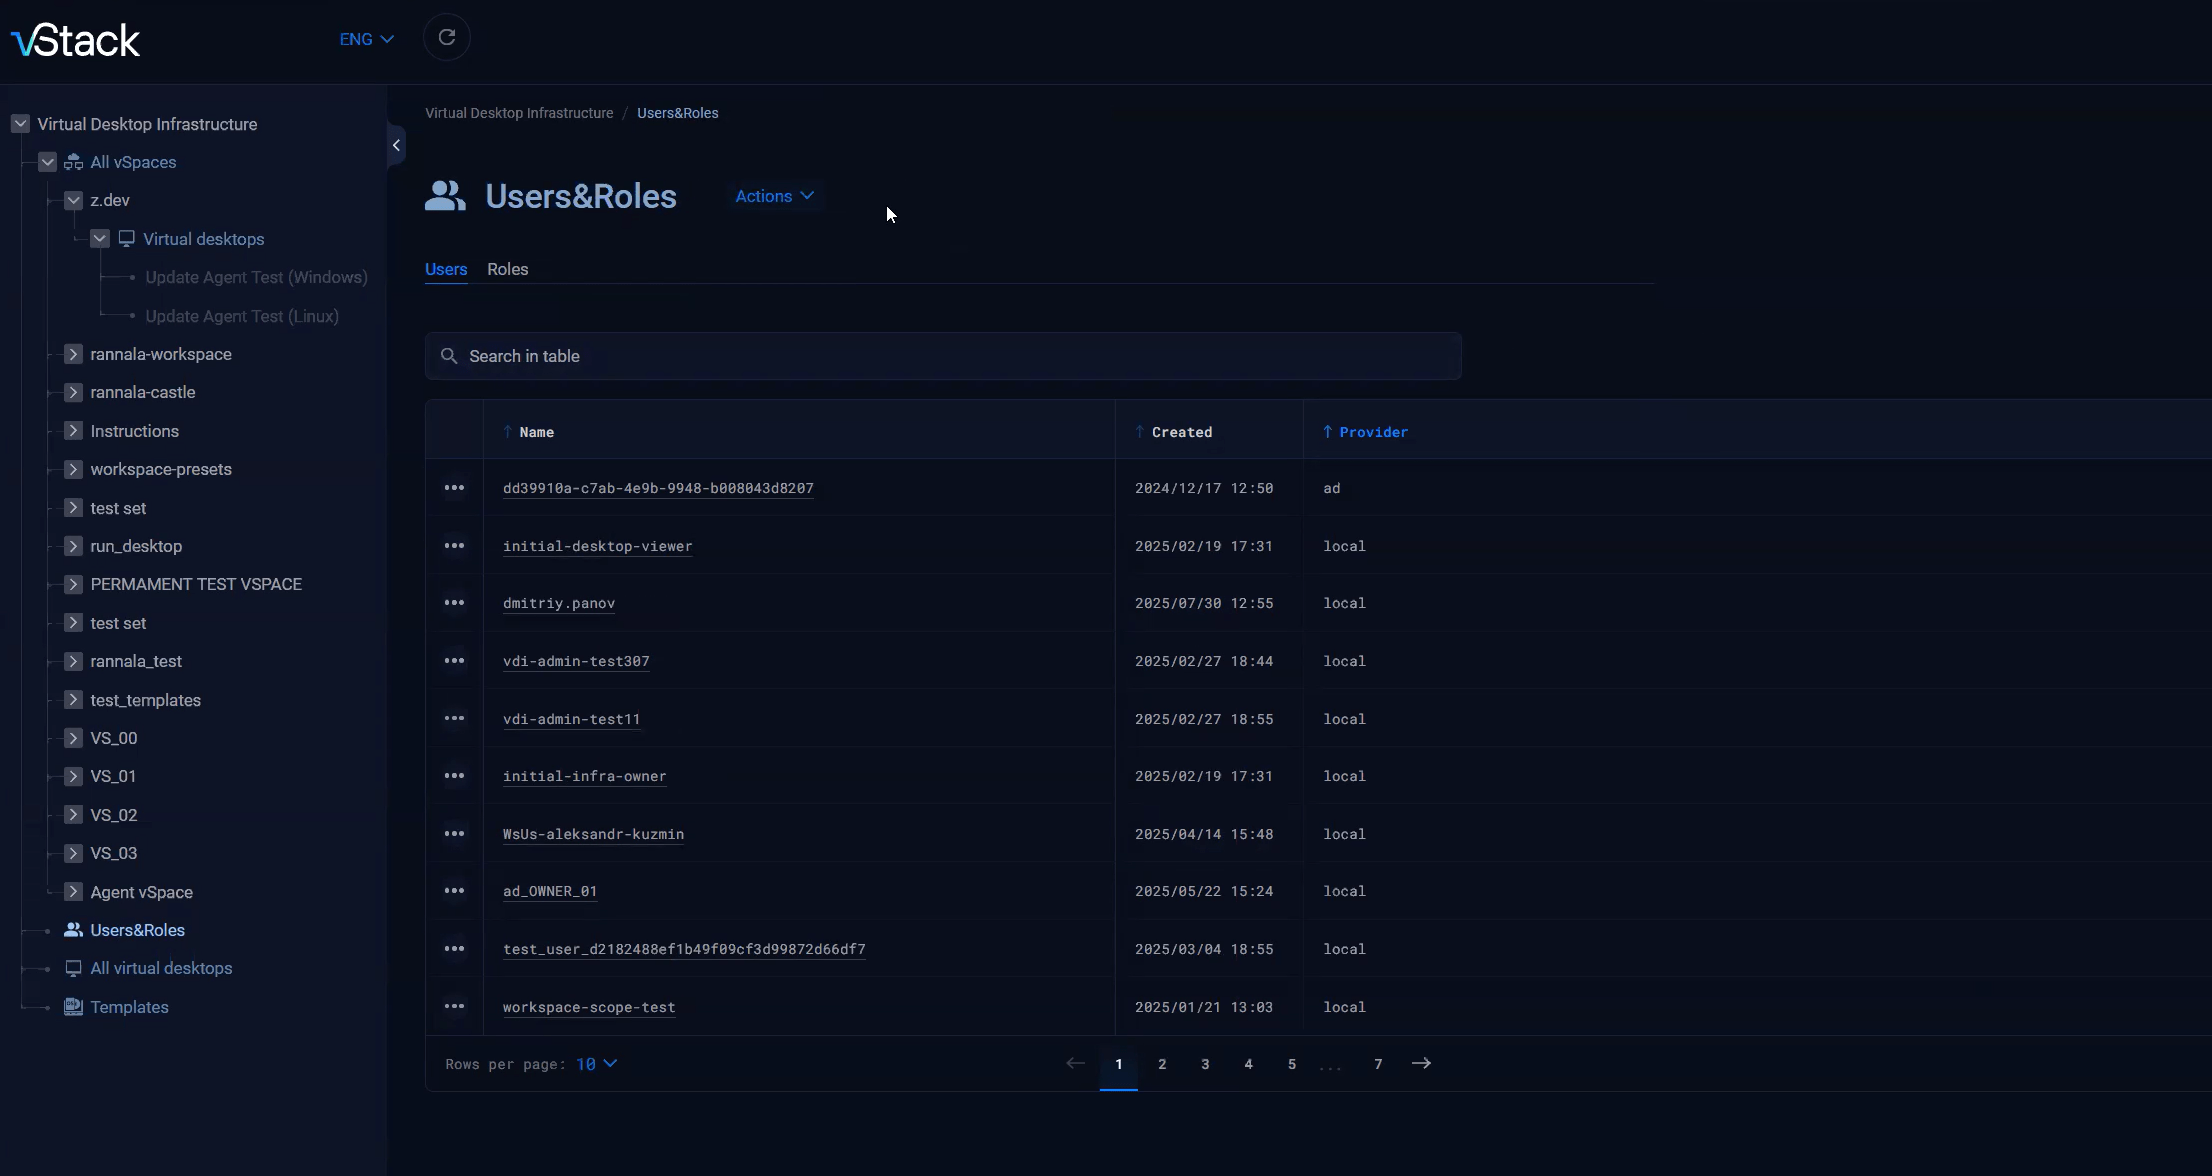Expand the rannala-workspace tree node

pos(73,354)
